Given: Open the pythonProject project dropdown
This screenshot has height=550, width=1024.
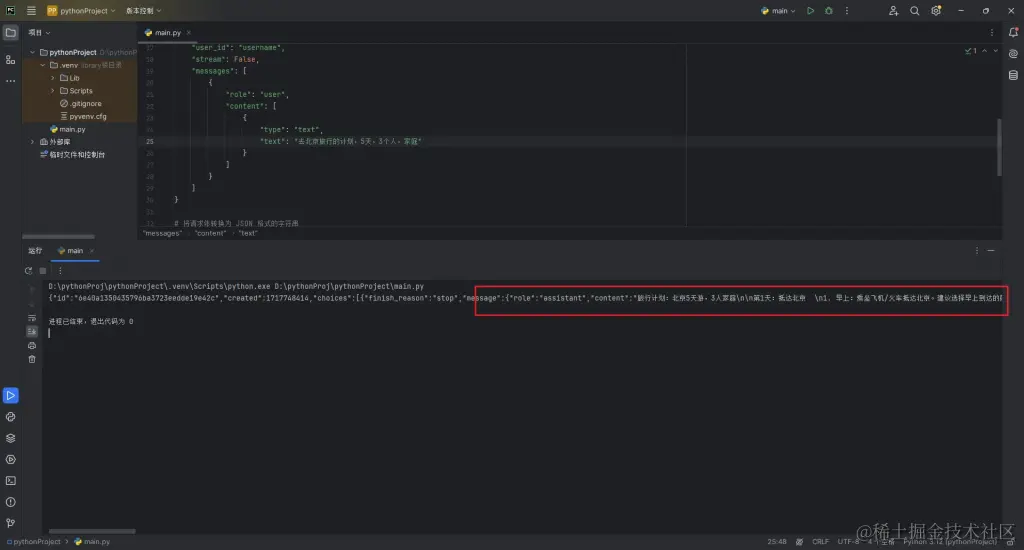Looking at the screenshot, I should (x=80, y=10).
